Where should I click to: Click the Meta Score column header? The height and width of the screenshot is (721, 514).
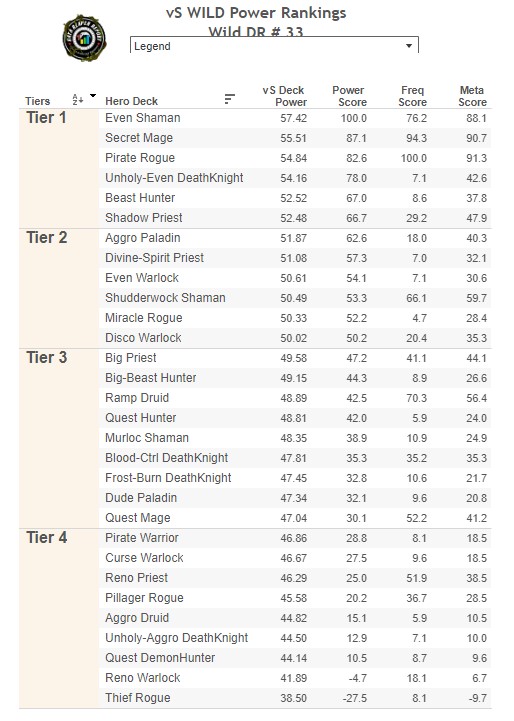point(472,96)
